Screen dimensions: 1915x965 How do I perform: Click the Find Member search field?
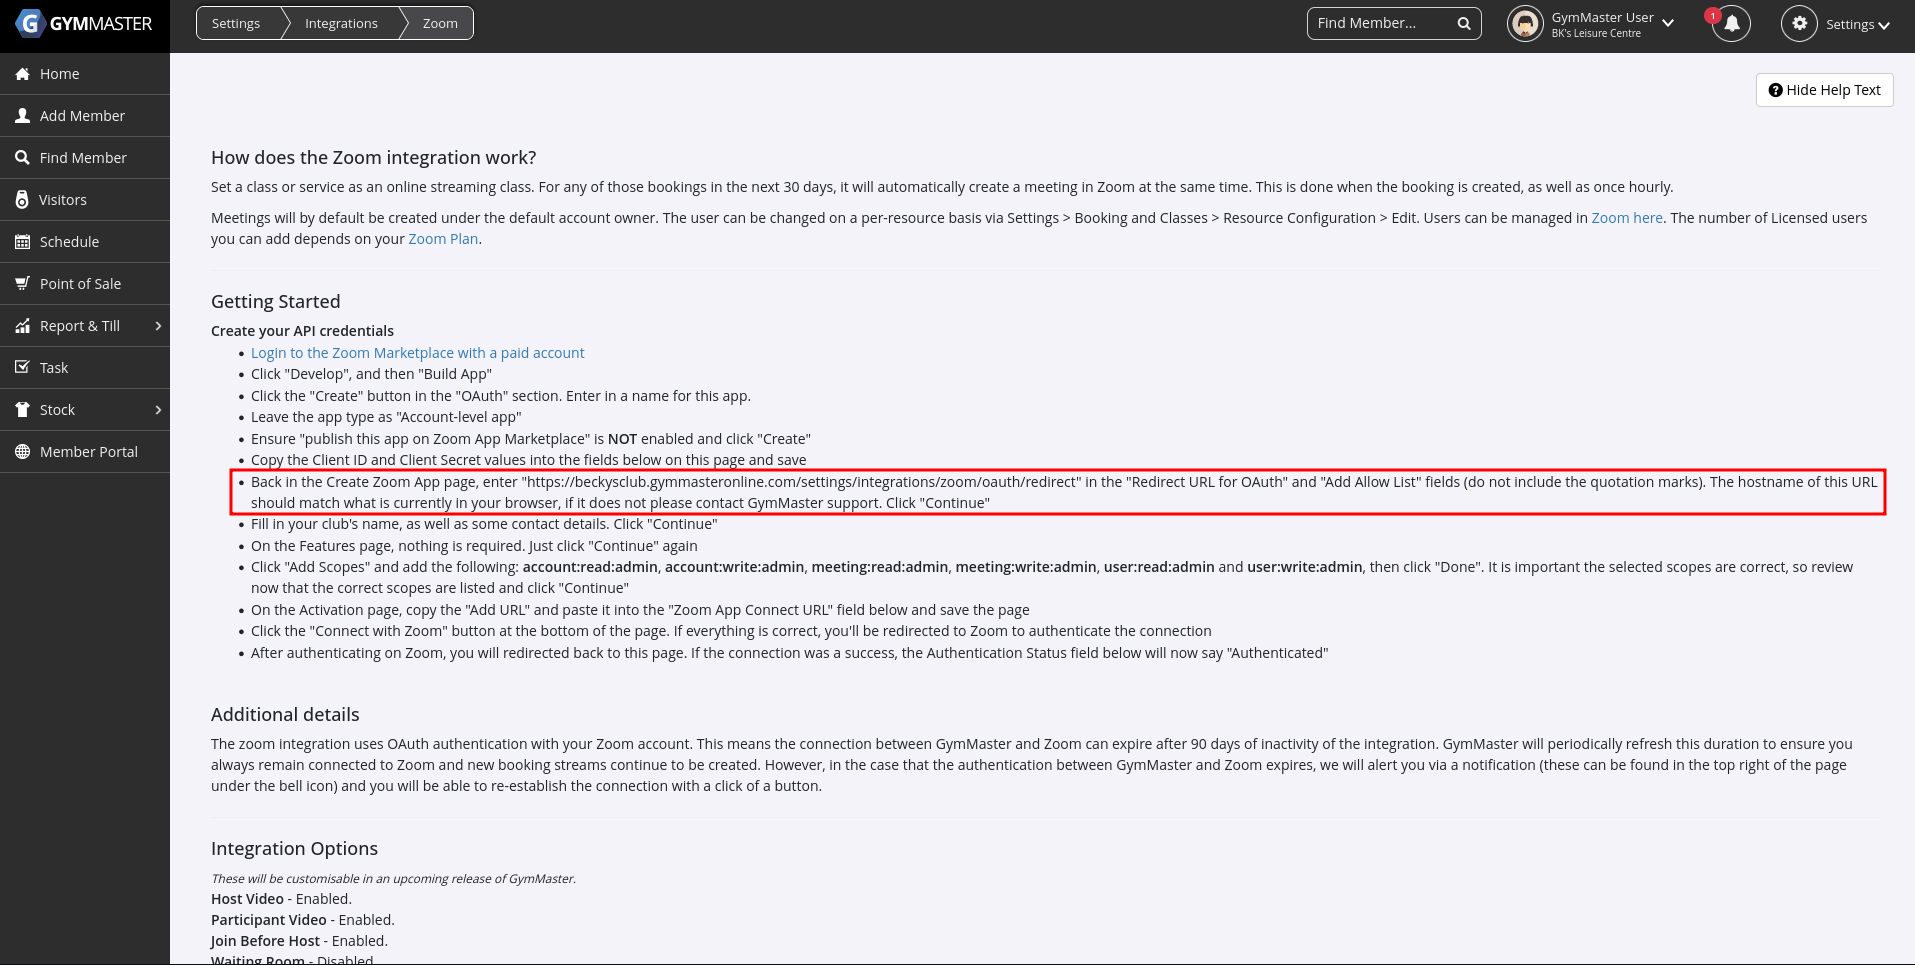1380,24
